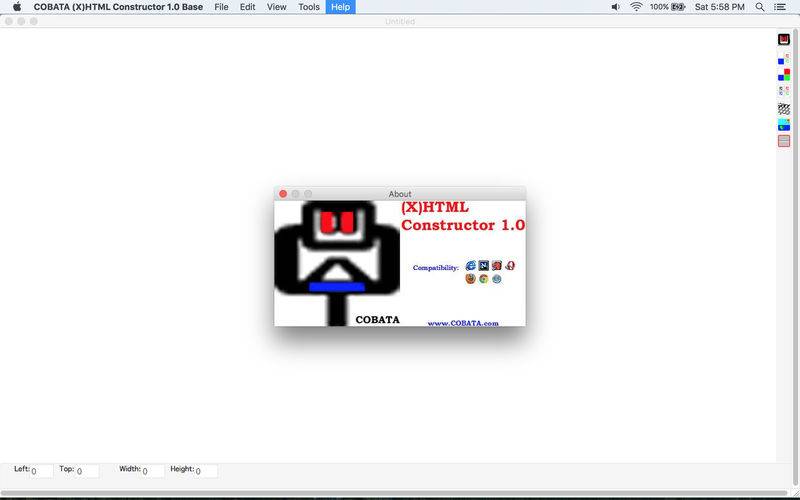The height and width of the screenshot is (500, 800).
Task: Click the Internet Explorer compatibility icon
Action: [470, 266]
